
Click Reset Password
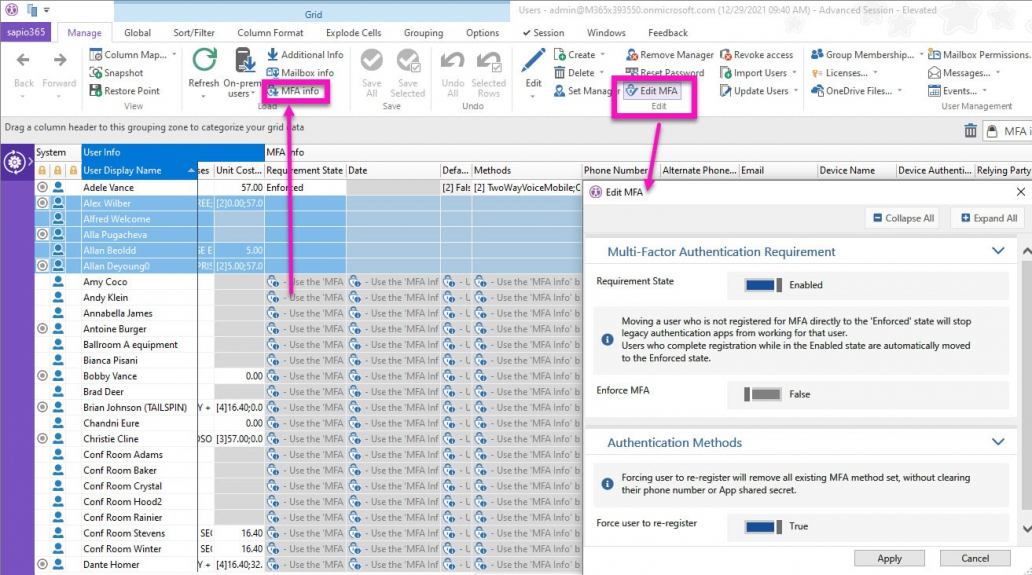665,72
